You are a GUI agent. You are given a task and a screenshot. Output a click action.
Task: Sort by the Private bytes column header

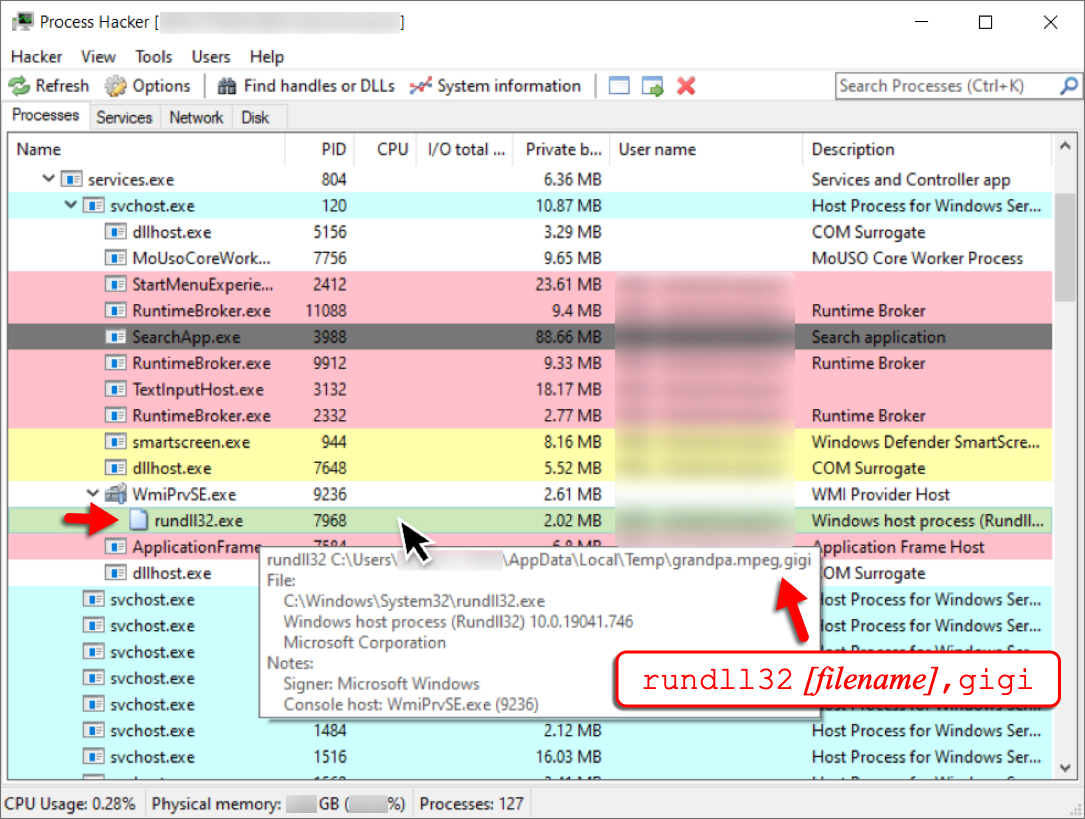[x=562, y=149]
